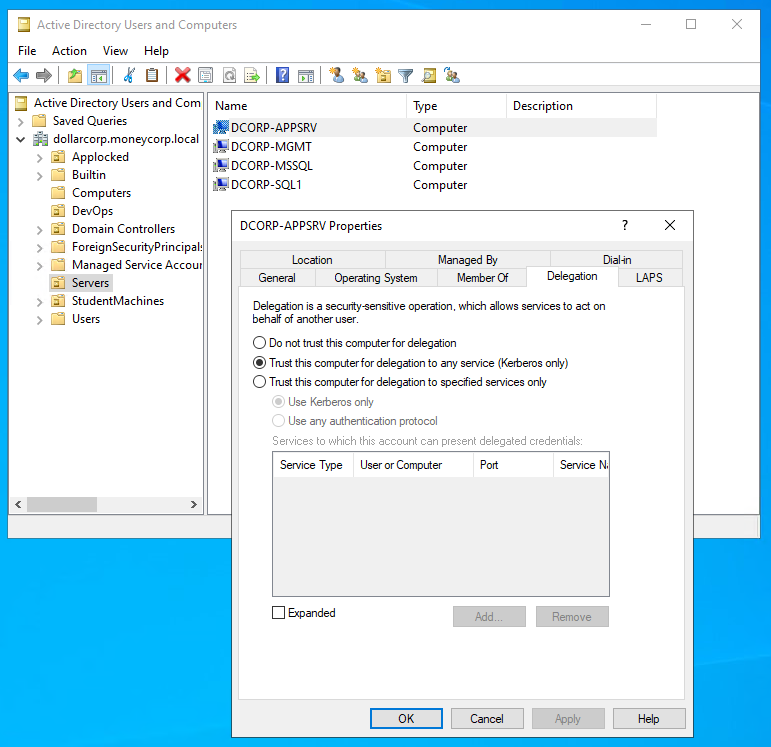The image size is (771, 747).
Task: Click the left pane horizontal scrollbar thumb
Action: [62, 505]
